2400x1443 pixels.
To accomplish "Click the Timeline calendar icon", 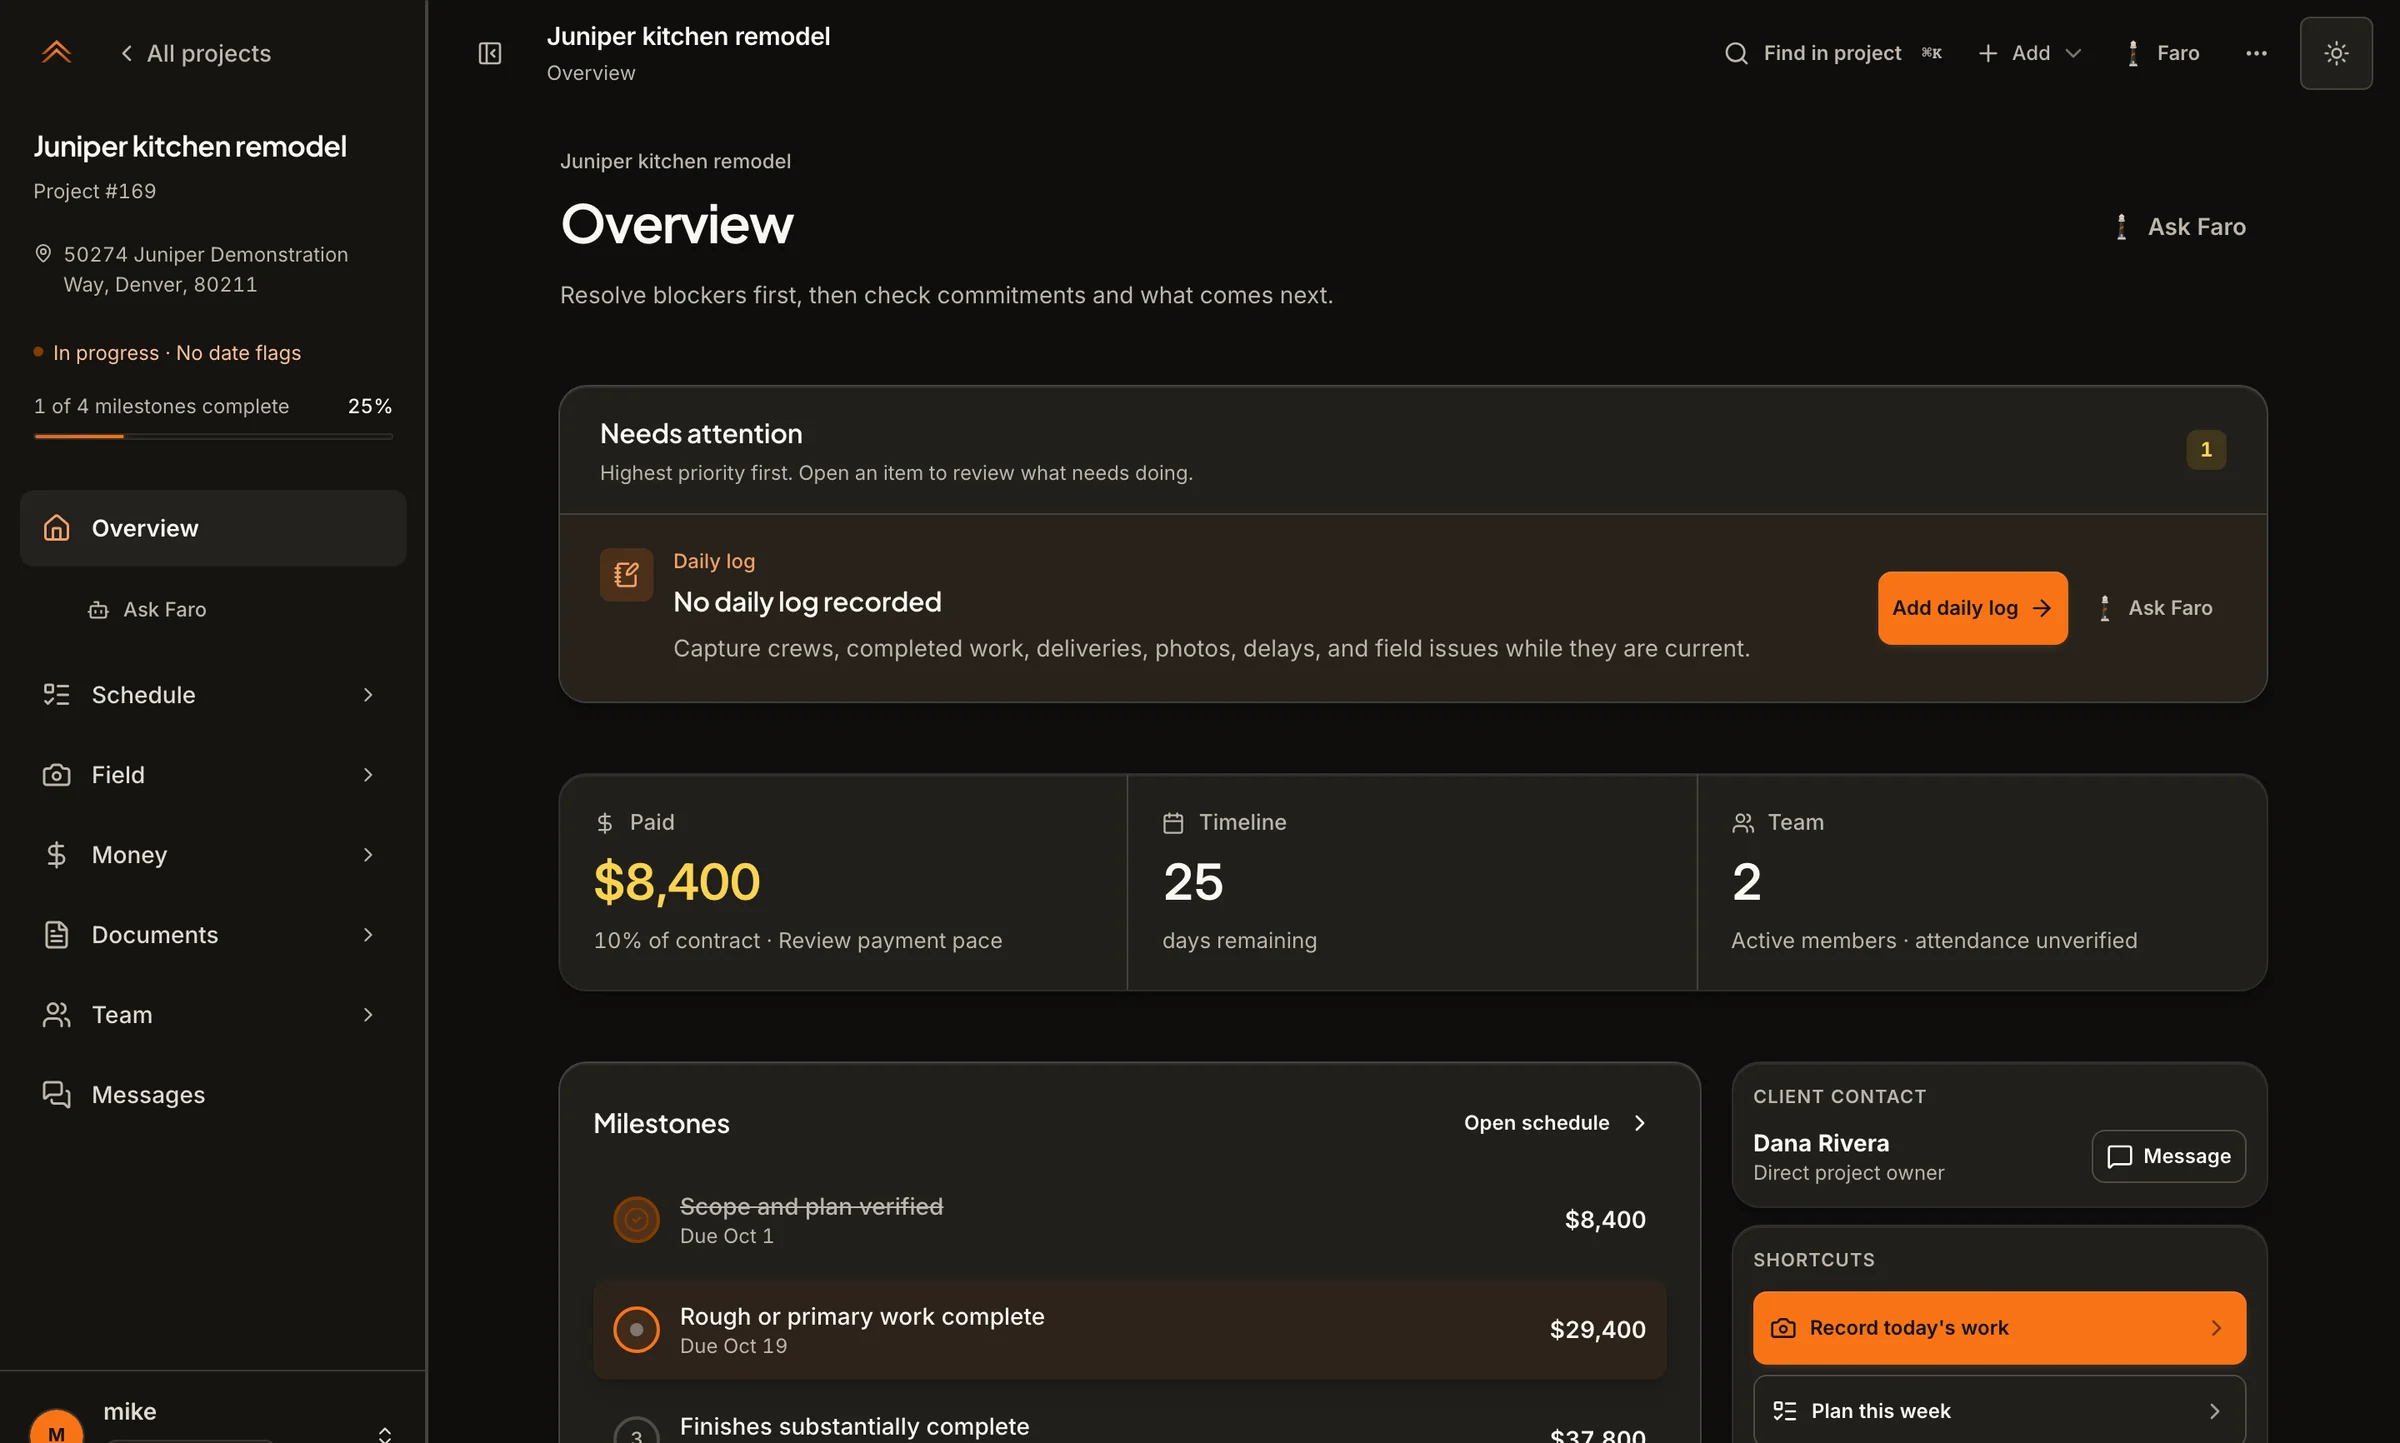I will (x=1173, y=823).
